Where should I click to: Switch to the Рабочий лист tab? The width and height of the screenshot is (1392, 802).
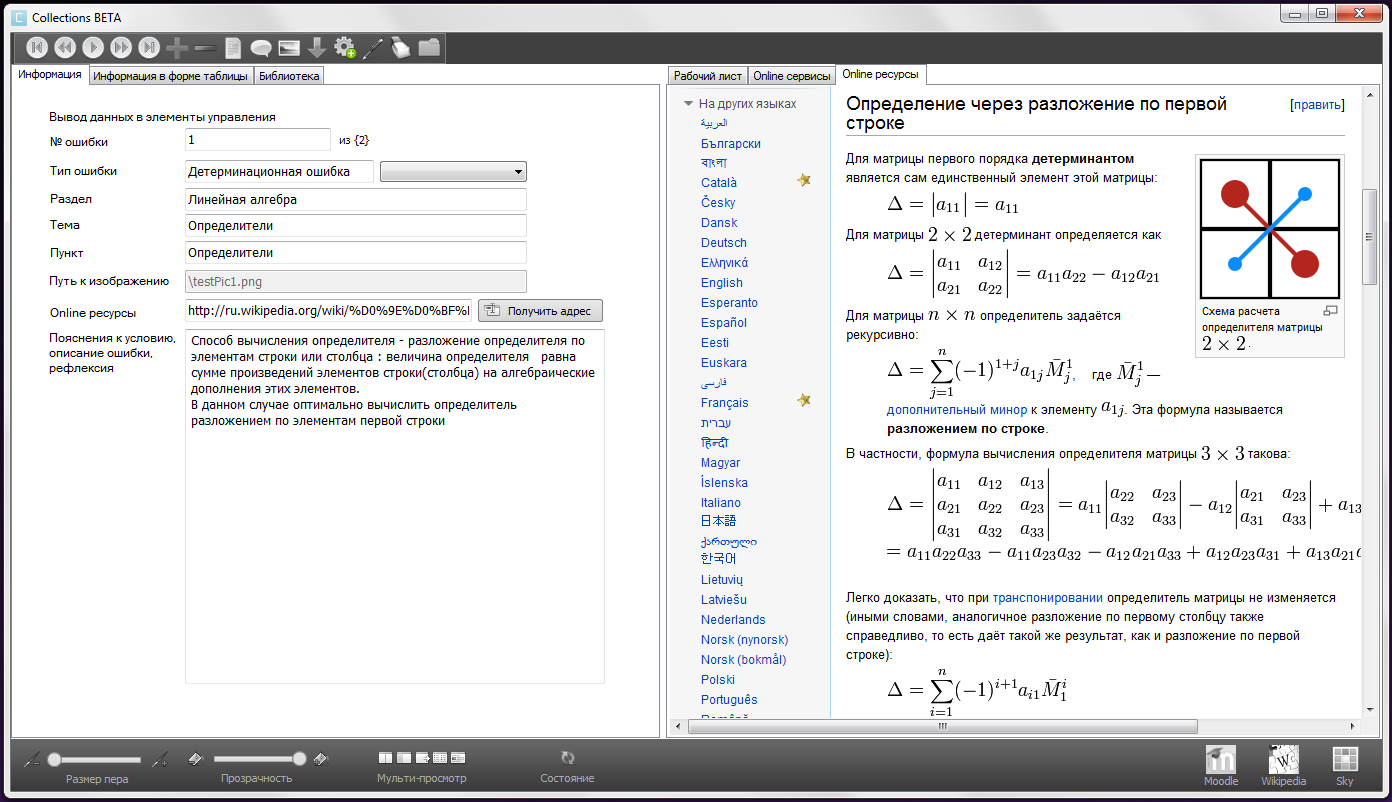tap(708, 76)
